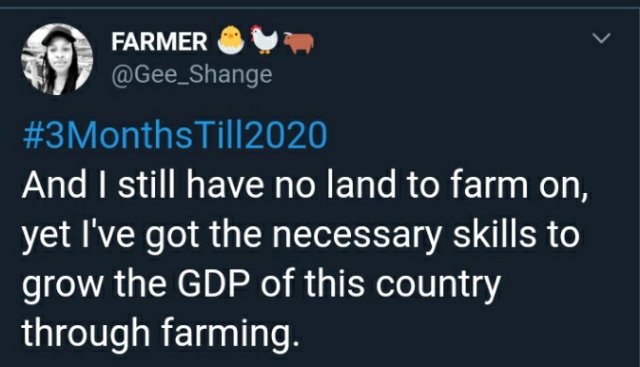This screenshot has width=640, height=367.
Task: Click the hatching chick emoji
Action: point(231,40)
